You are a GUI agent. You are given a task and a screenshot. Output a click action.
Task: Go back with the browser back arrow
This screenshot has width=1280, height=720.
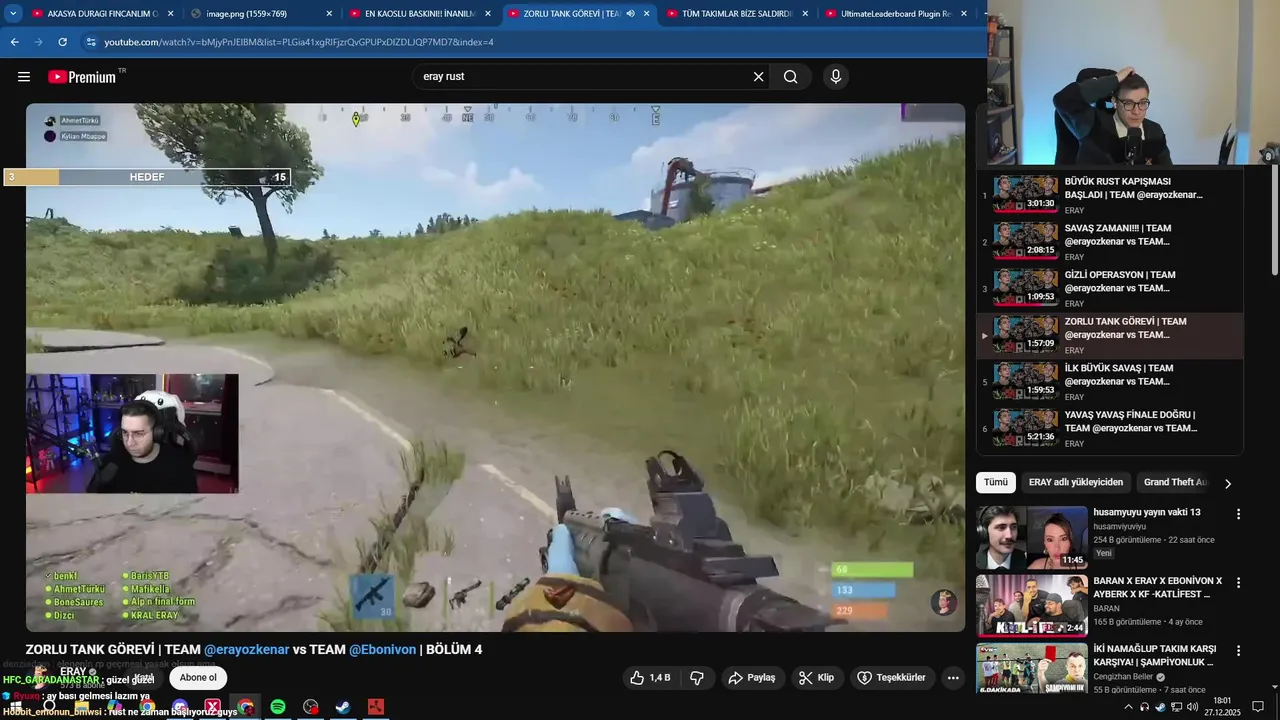(x=14, y=42)
